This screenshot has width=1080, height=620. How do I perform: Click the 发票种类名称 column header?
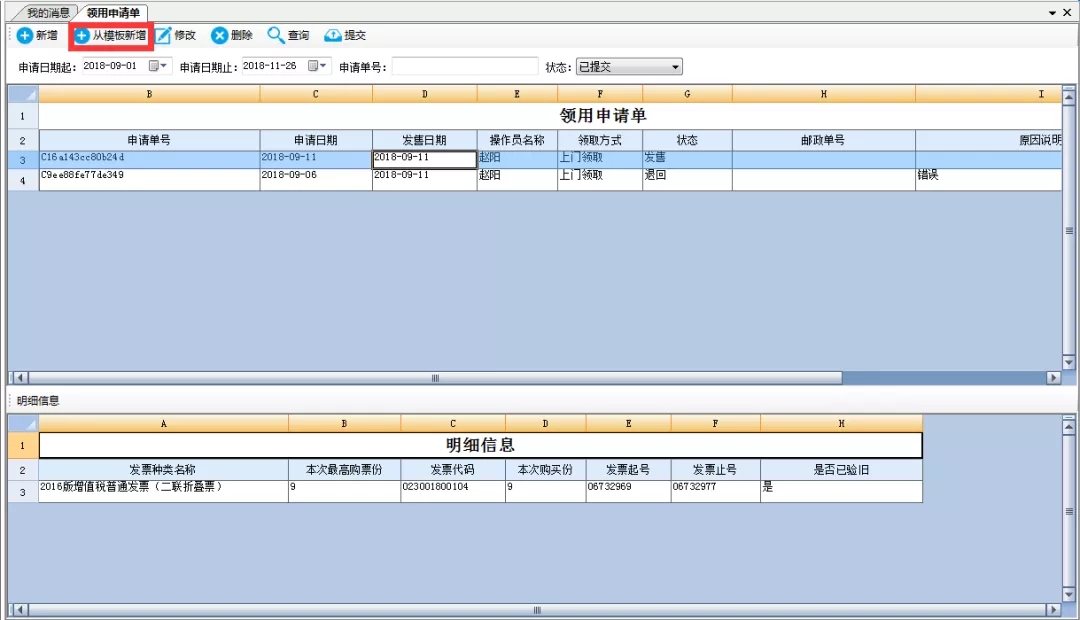(x=162, y=470)
